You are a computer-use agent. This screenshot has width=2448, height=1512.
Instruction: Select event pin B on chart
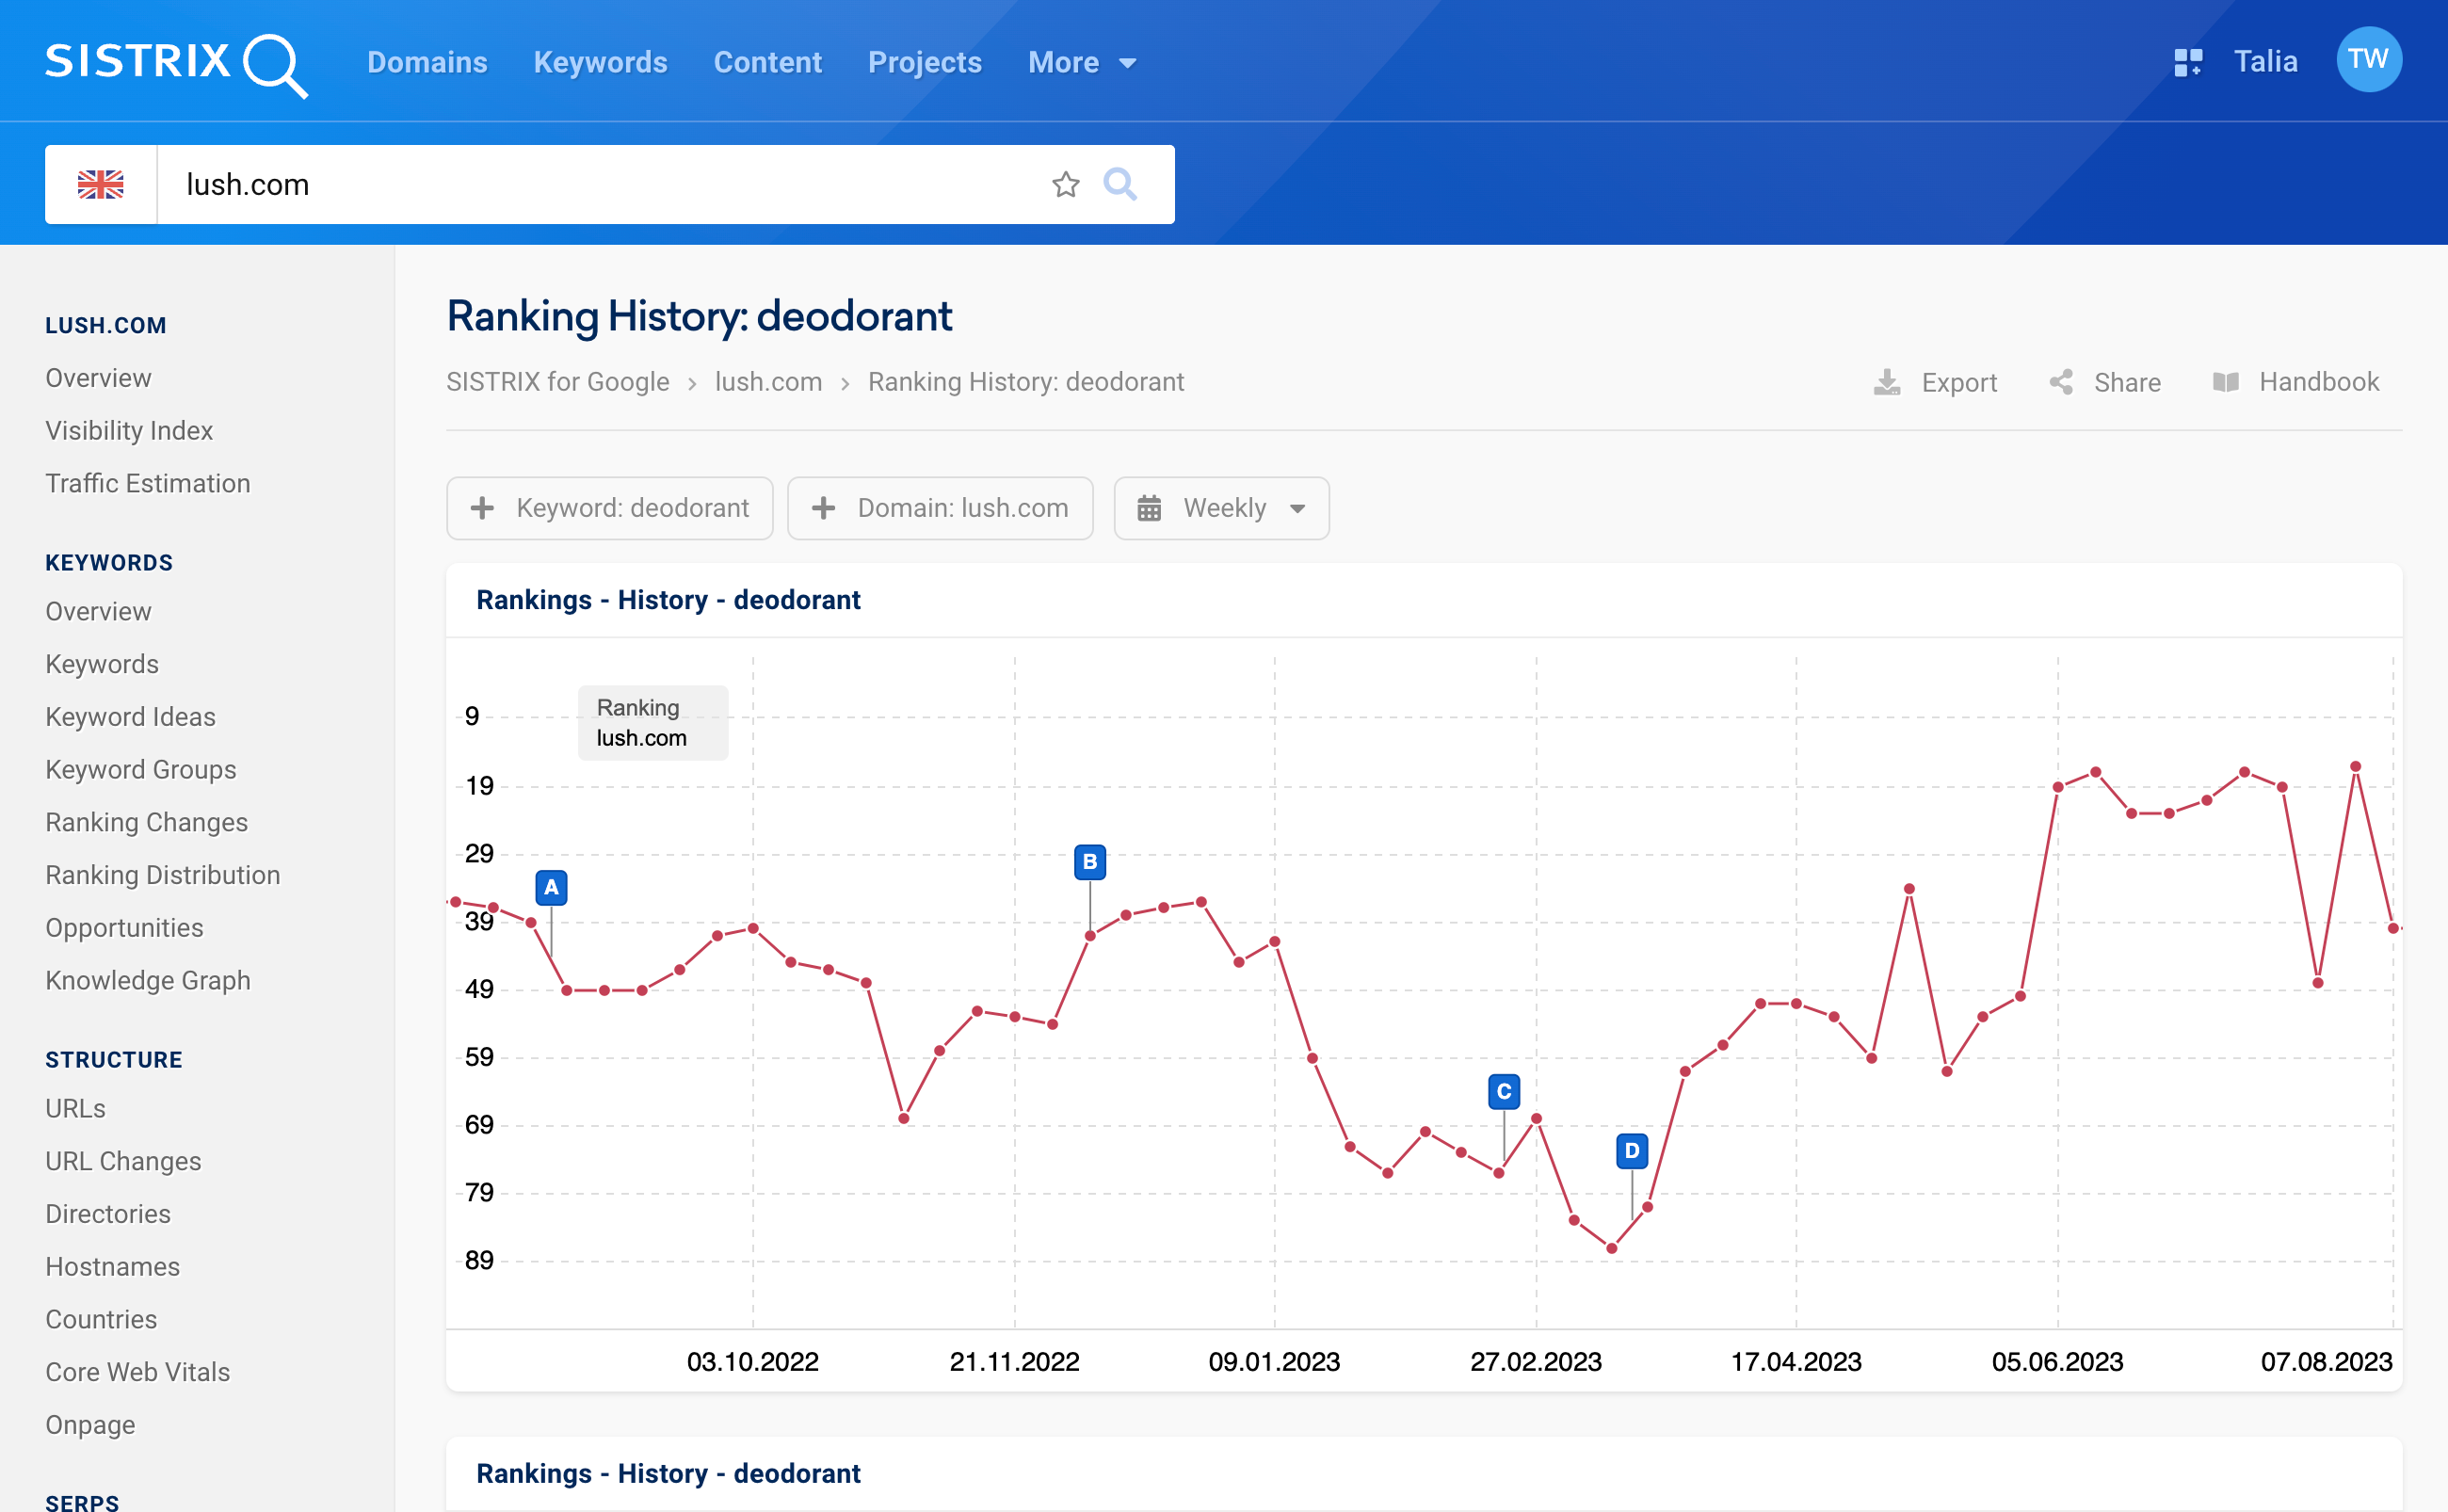click(1090, 862)
